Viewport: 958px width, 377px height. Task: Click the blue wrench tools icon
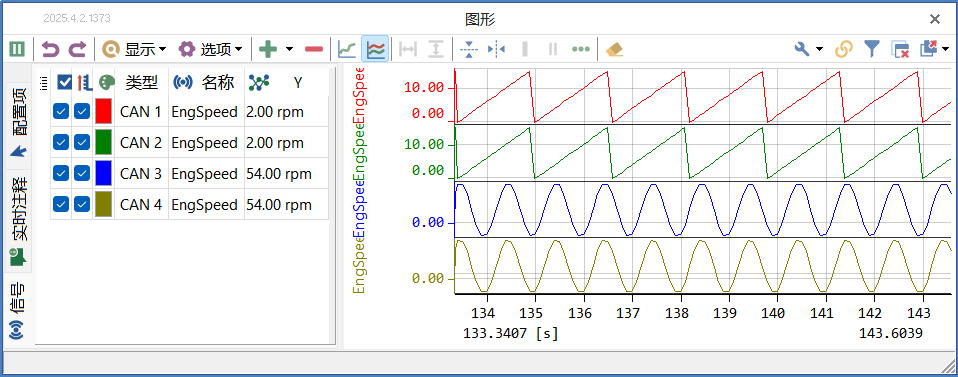point(802,49)
